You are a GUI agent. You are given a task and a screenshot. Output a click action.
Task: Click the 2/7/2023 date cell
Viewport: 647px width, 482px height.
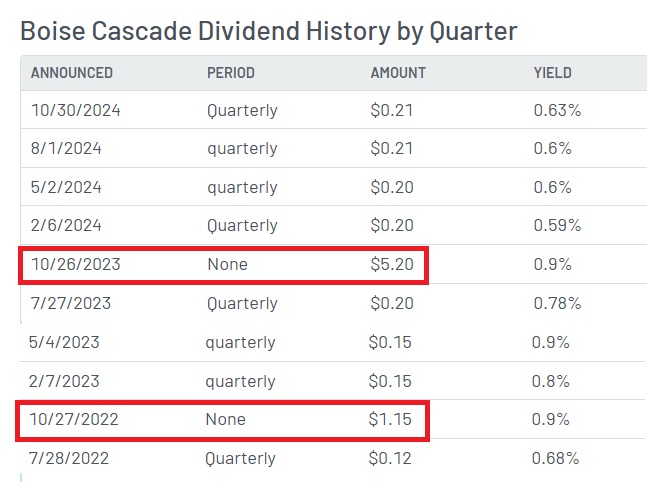[66, 381]
